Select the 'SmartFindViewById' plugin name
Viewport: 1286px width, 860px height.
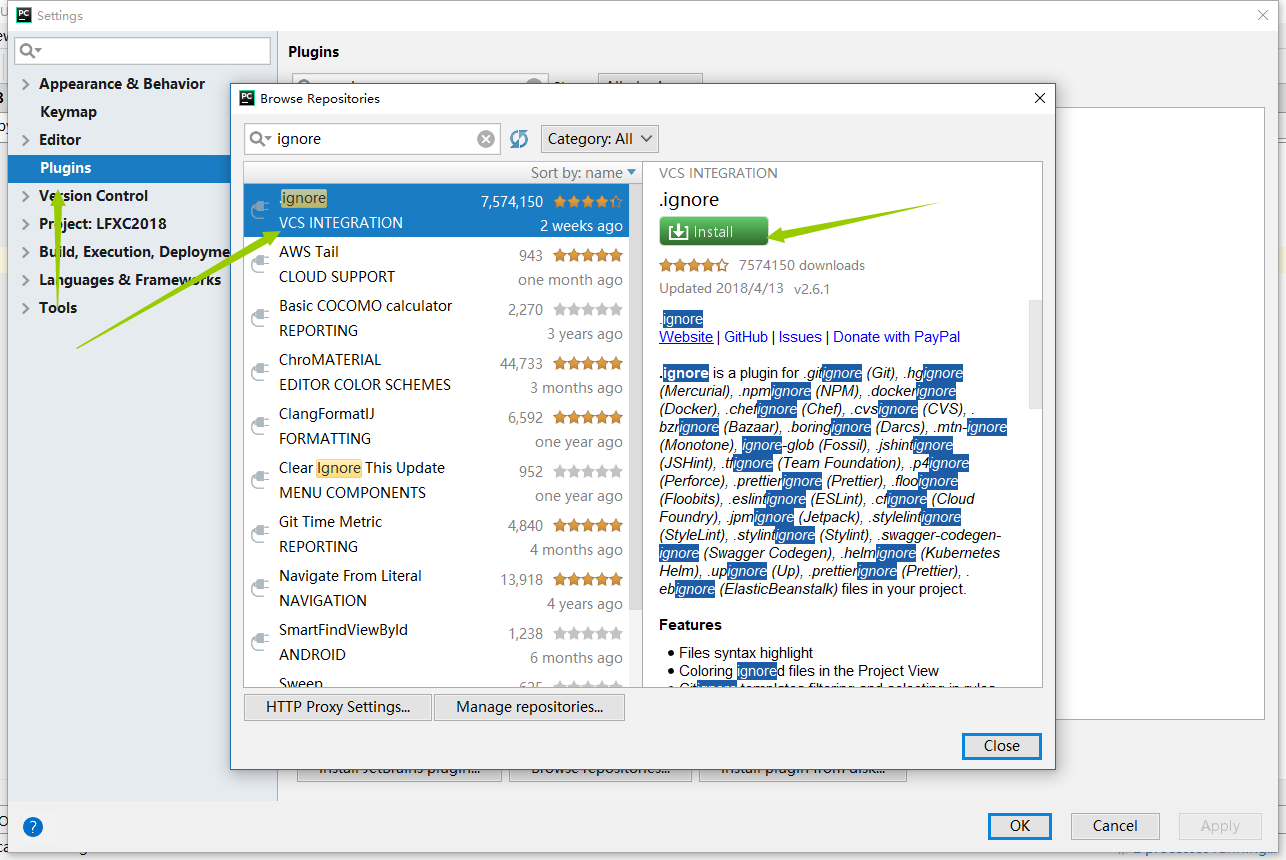[x=344, y=630]
